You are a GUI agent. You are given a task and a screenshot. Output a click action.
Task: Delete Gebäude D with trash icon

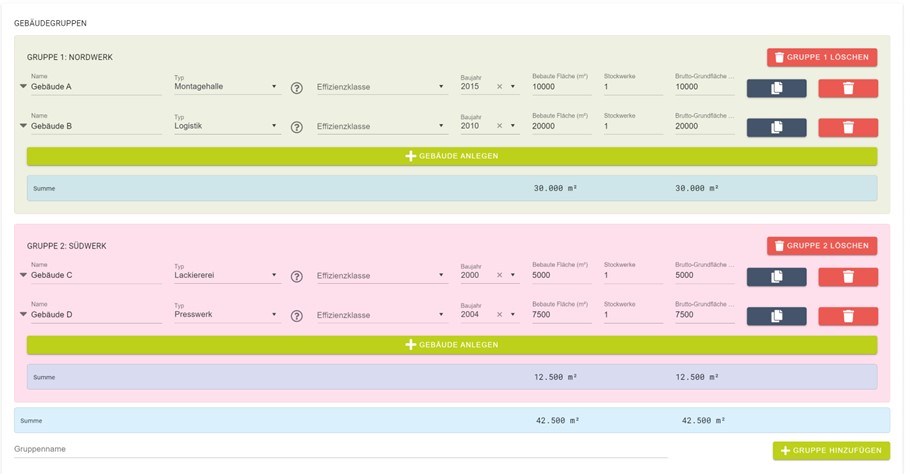coord(848,316)
